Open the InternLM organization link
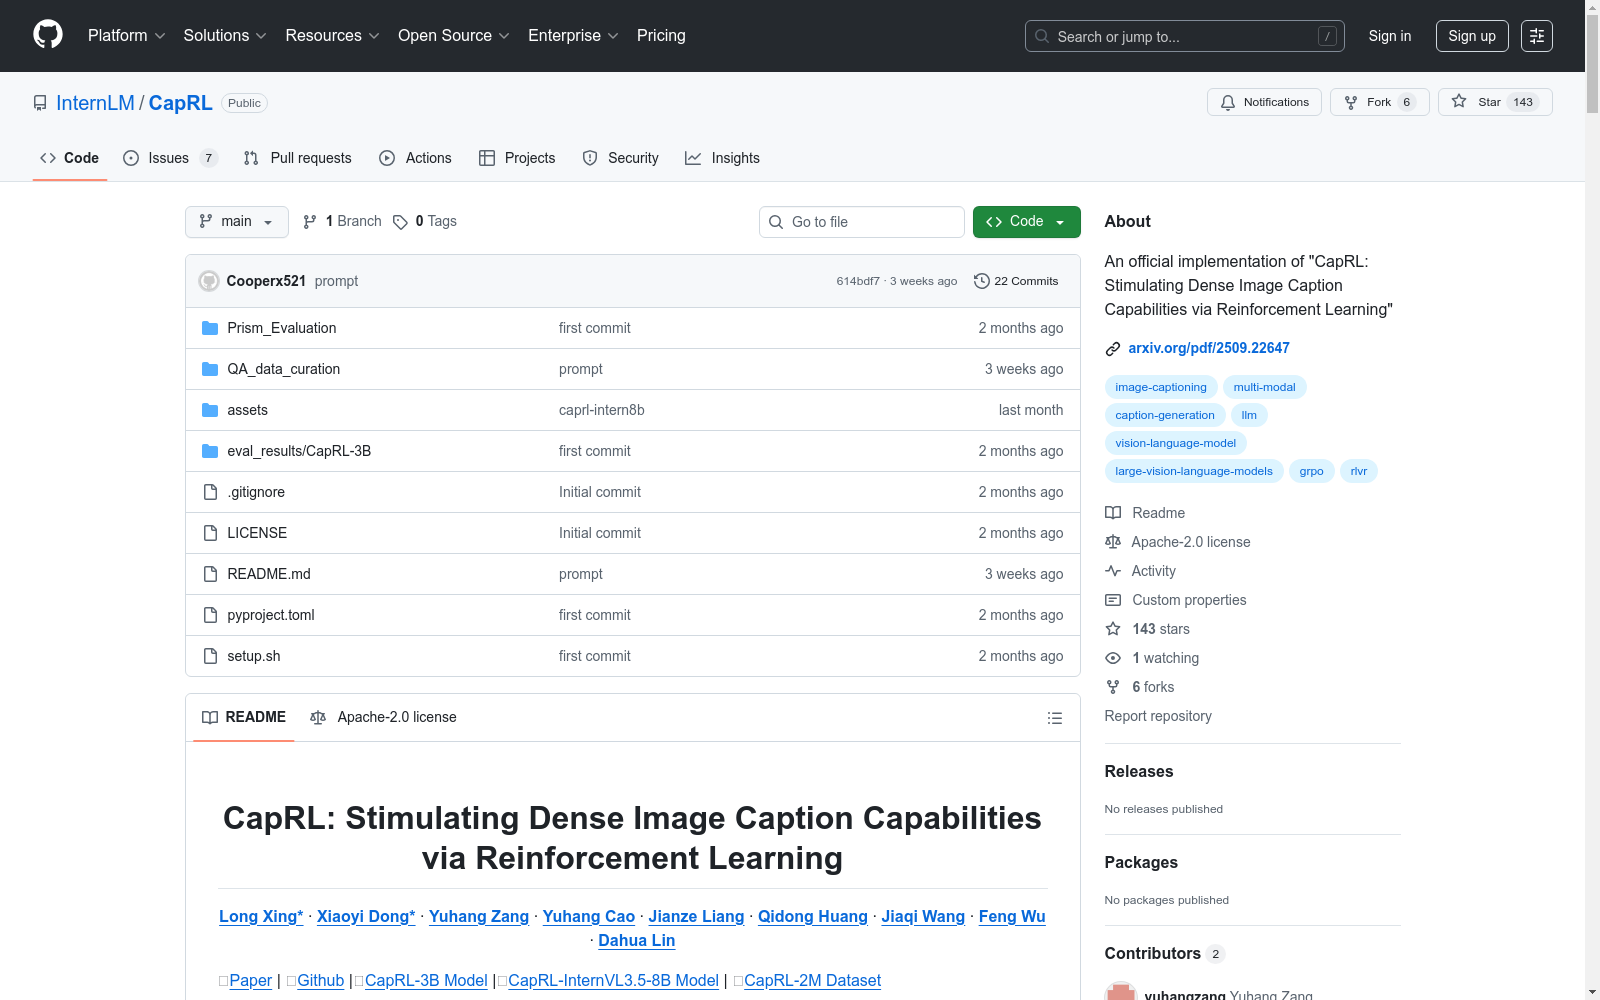Screen dimensions: 1600x1000 [x=95, y=103]
